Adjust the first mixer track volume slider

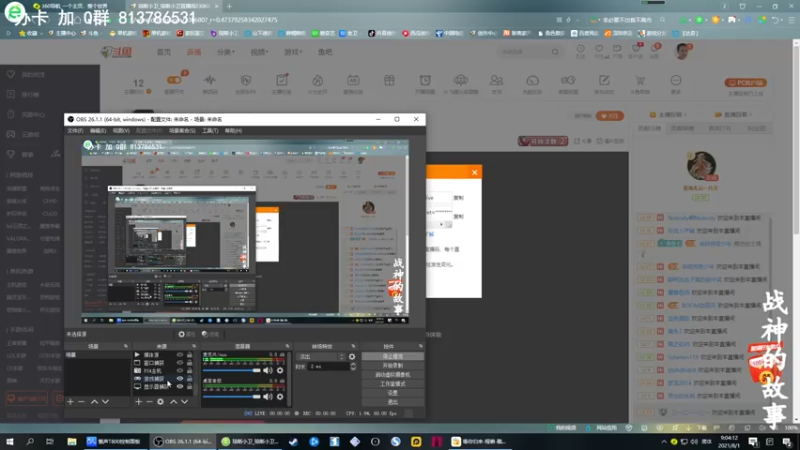232,370
